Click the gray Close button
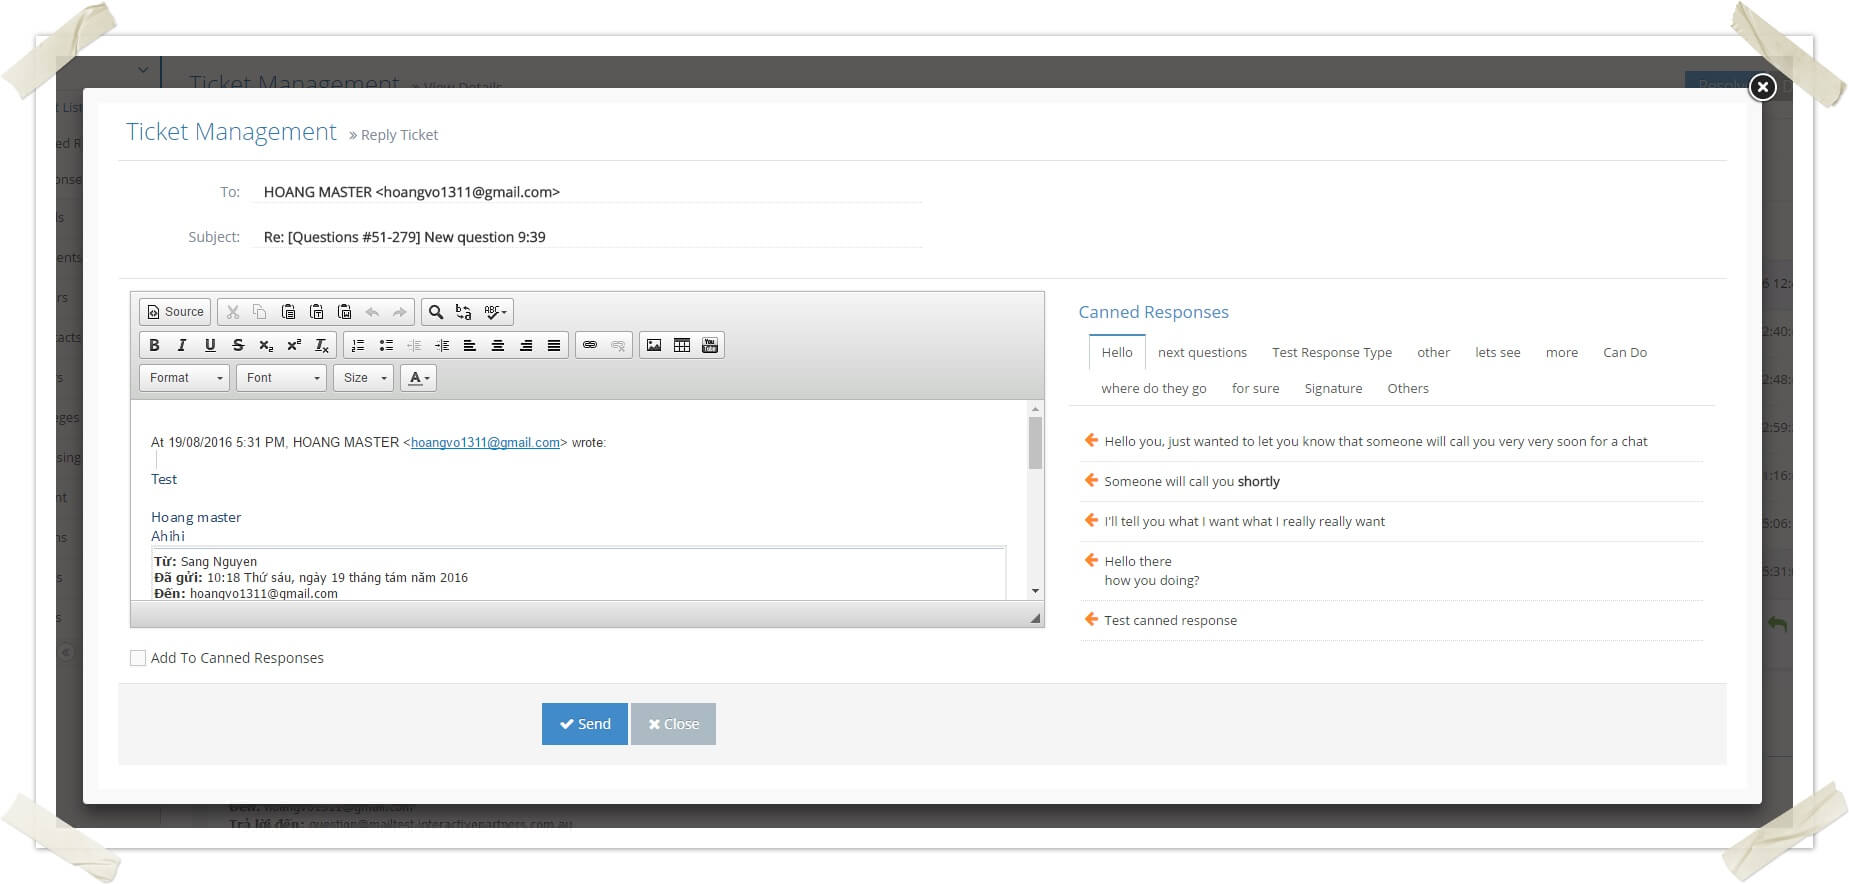 pyautogui.click(x=674, y=724)
